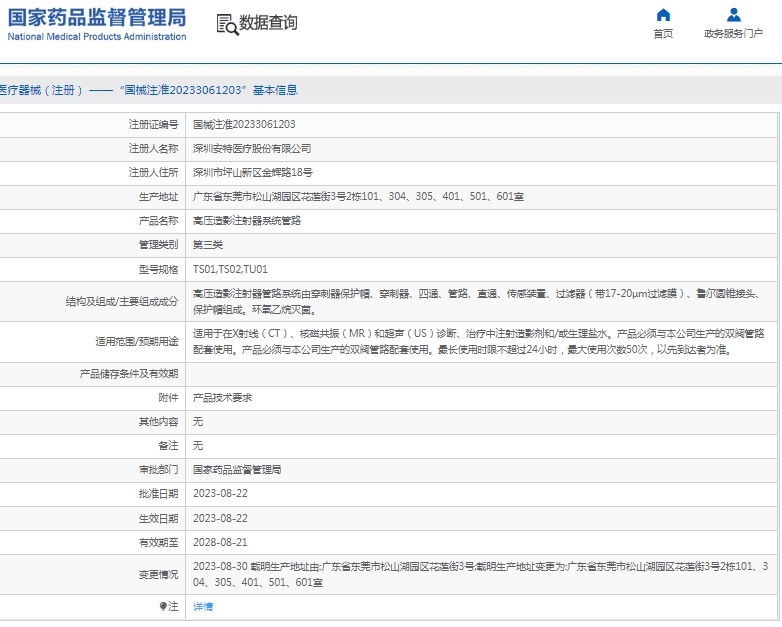Select expiry date 2028-08-21
782x627 pixels.
(x=220, y=542)
